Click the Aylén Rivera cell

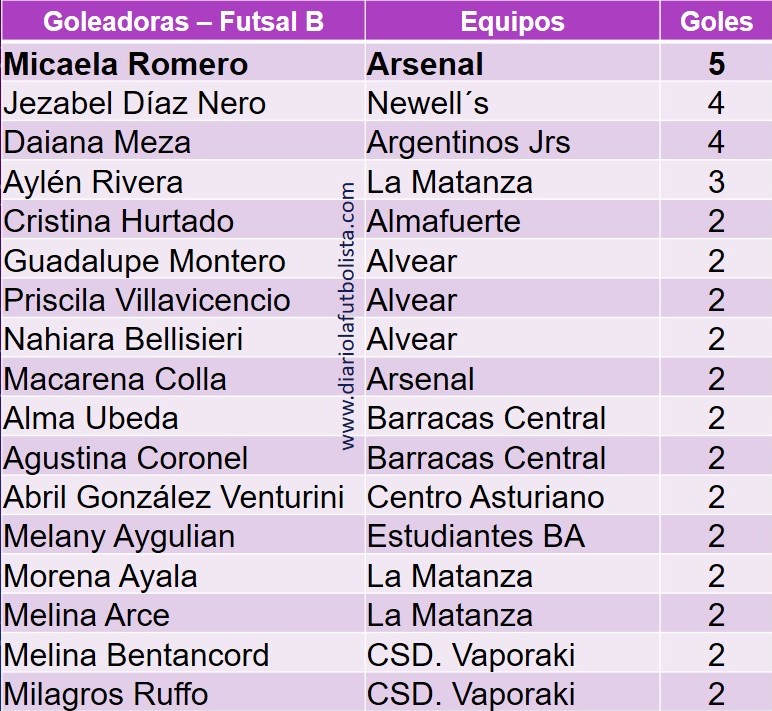94,182
